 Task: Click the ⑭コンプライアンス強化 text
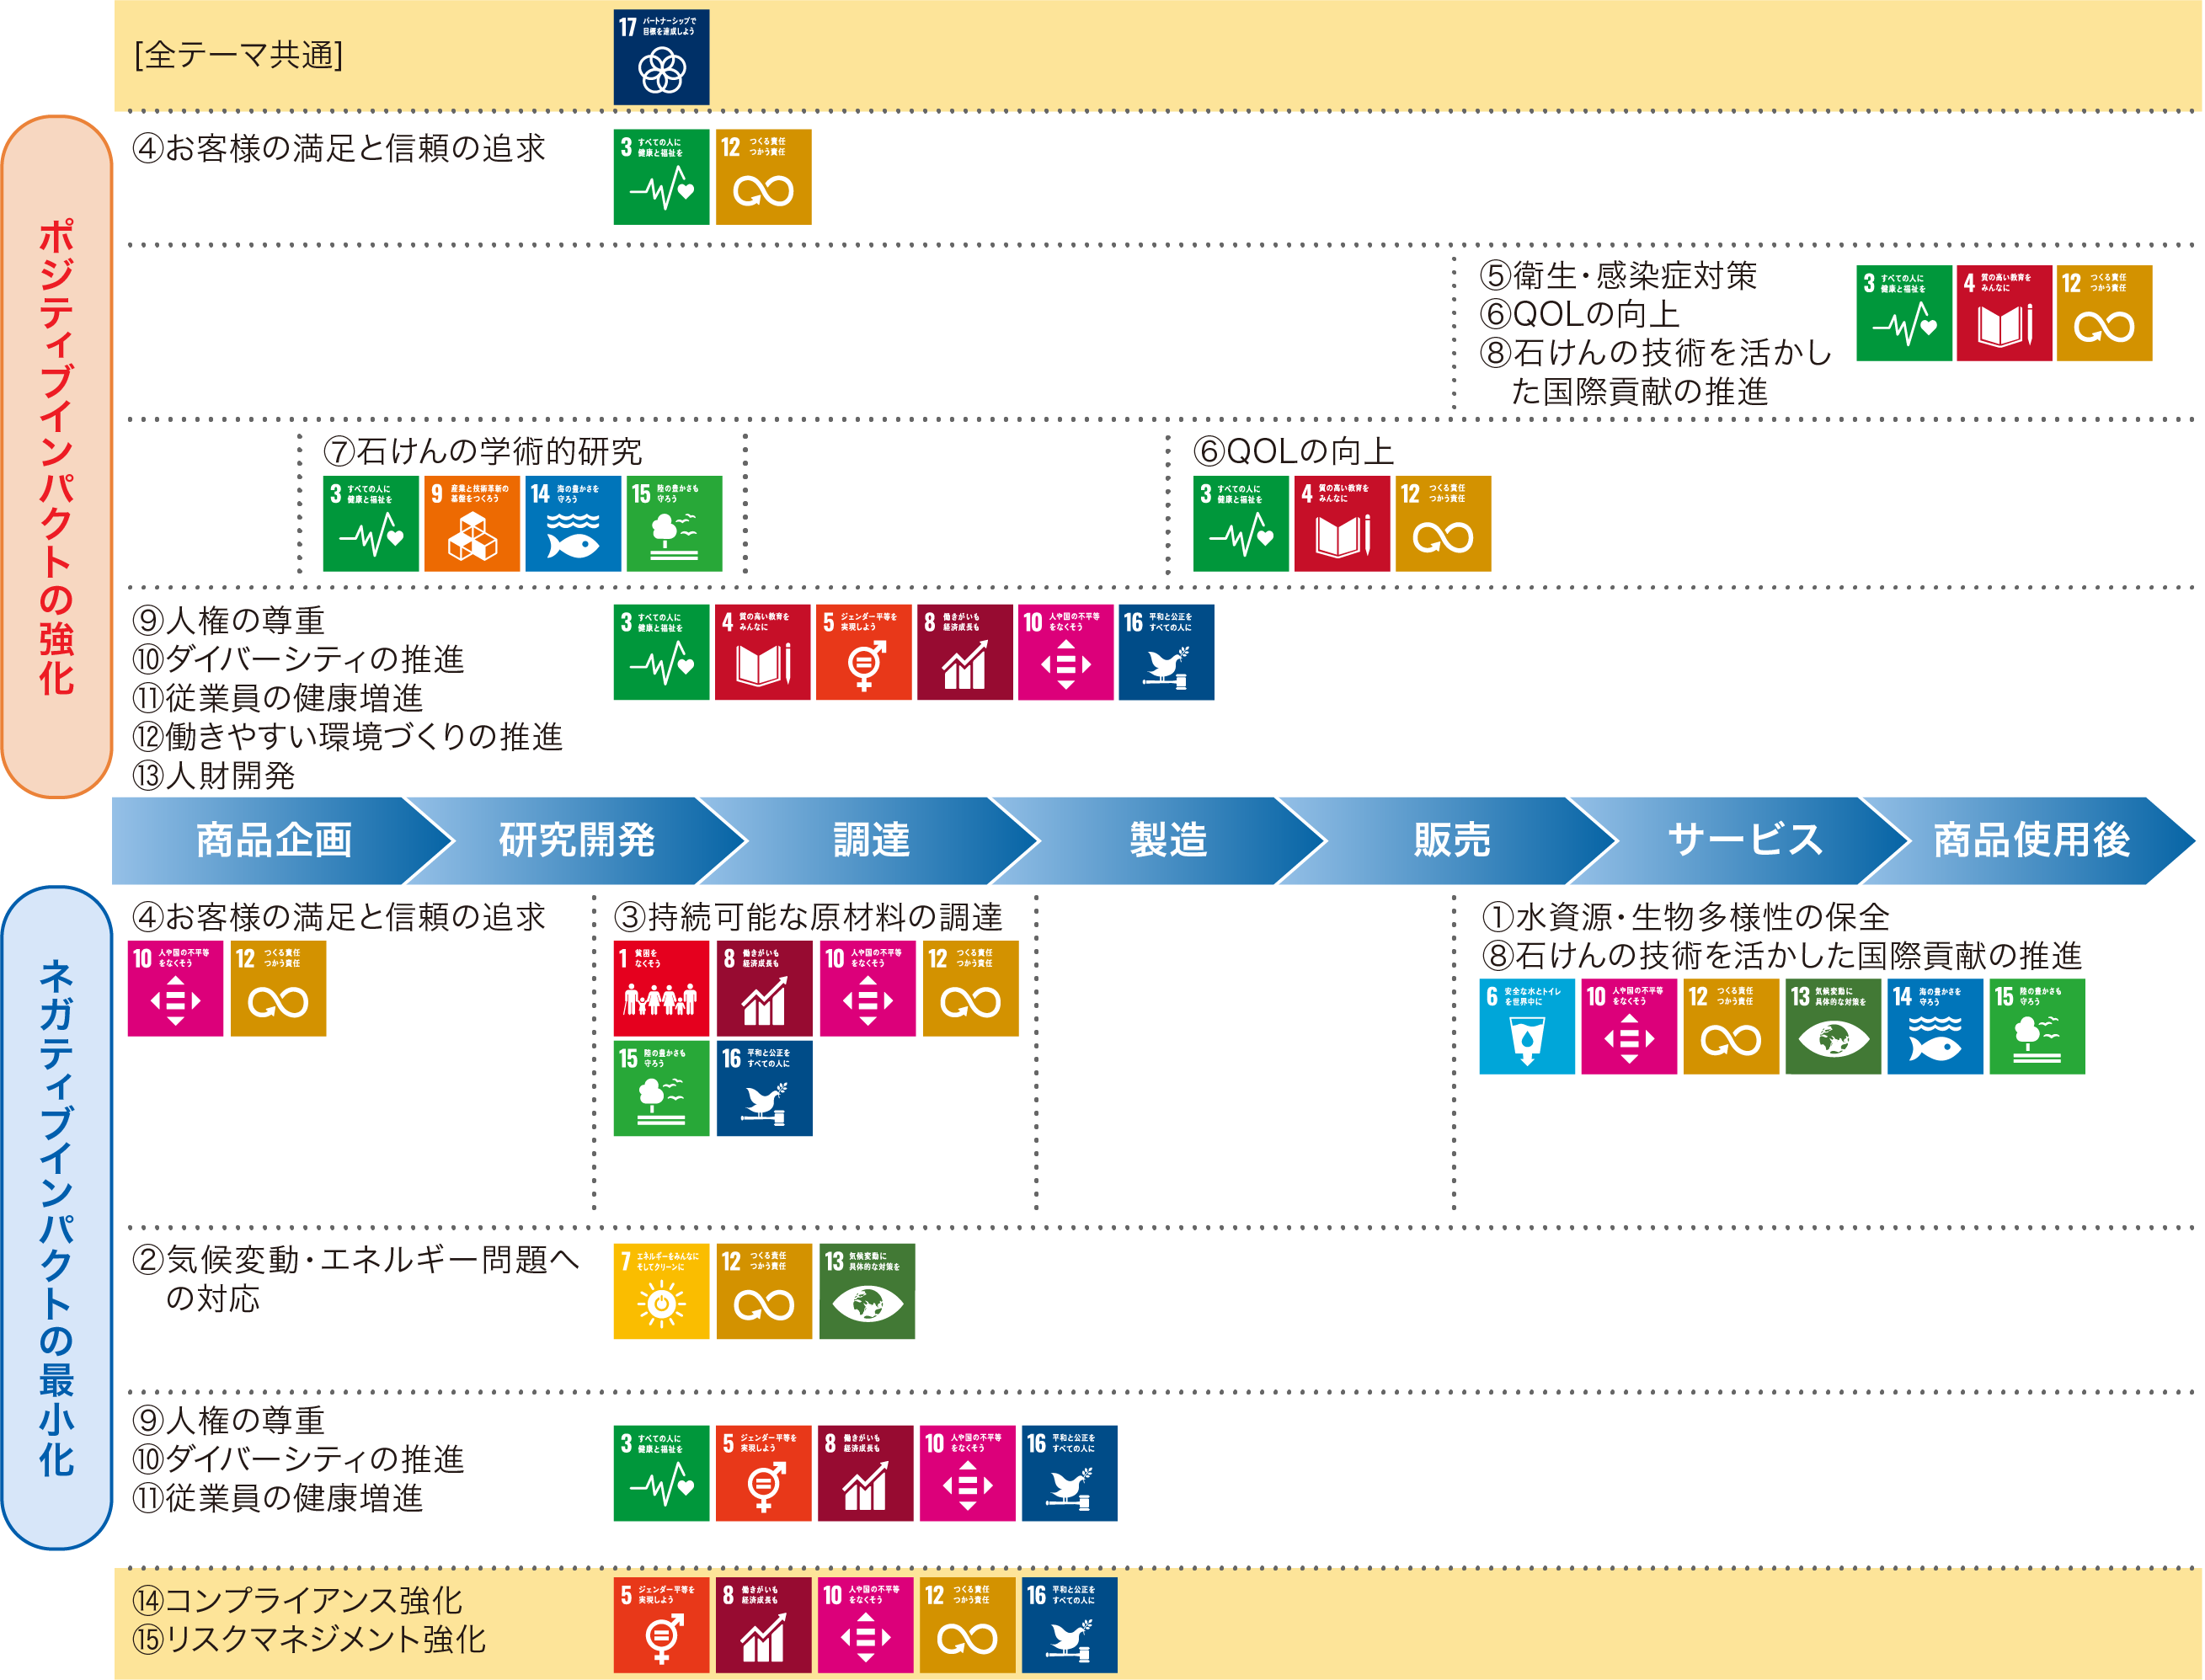297,1601
